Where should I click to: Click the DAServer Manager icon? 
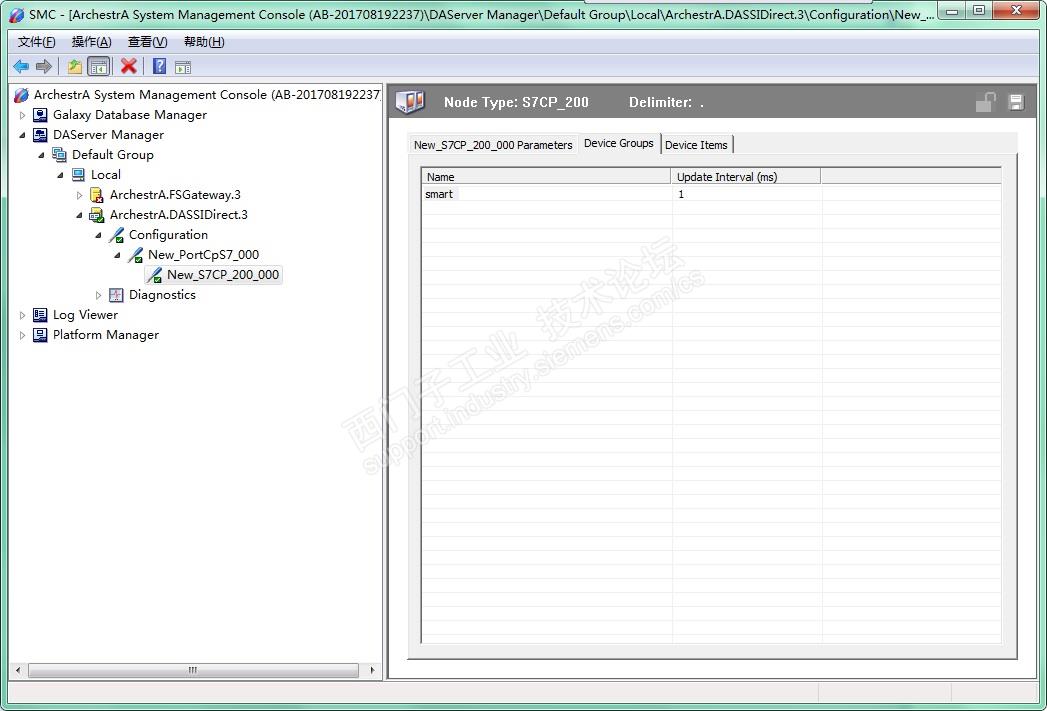click(x=40, y=135)
